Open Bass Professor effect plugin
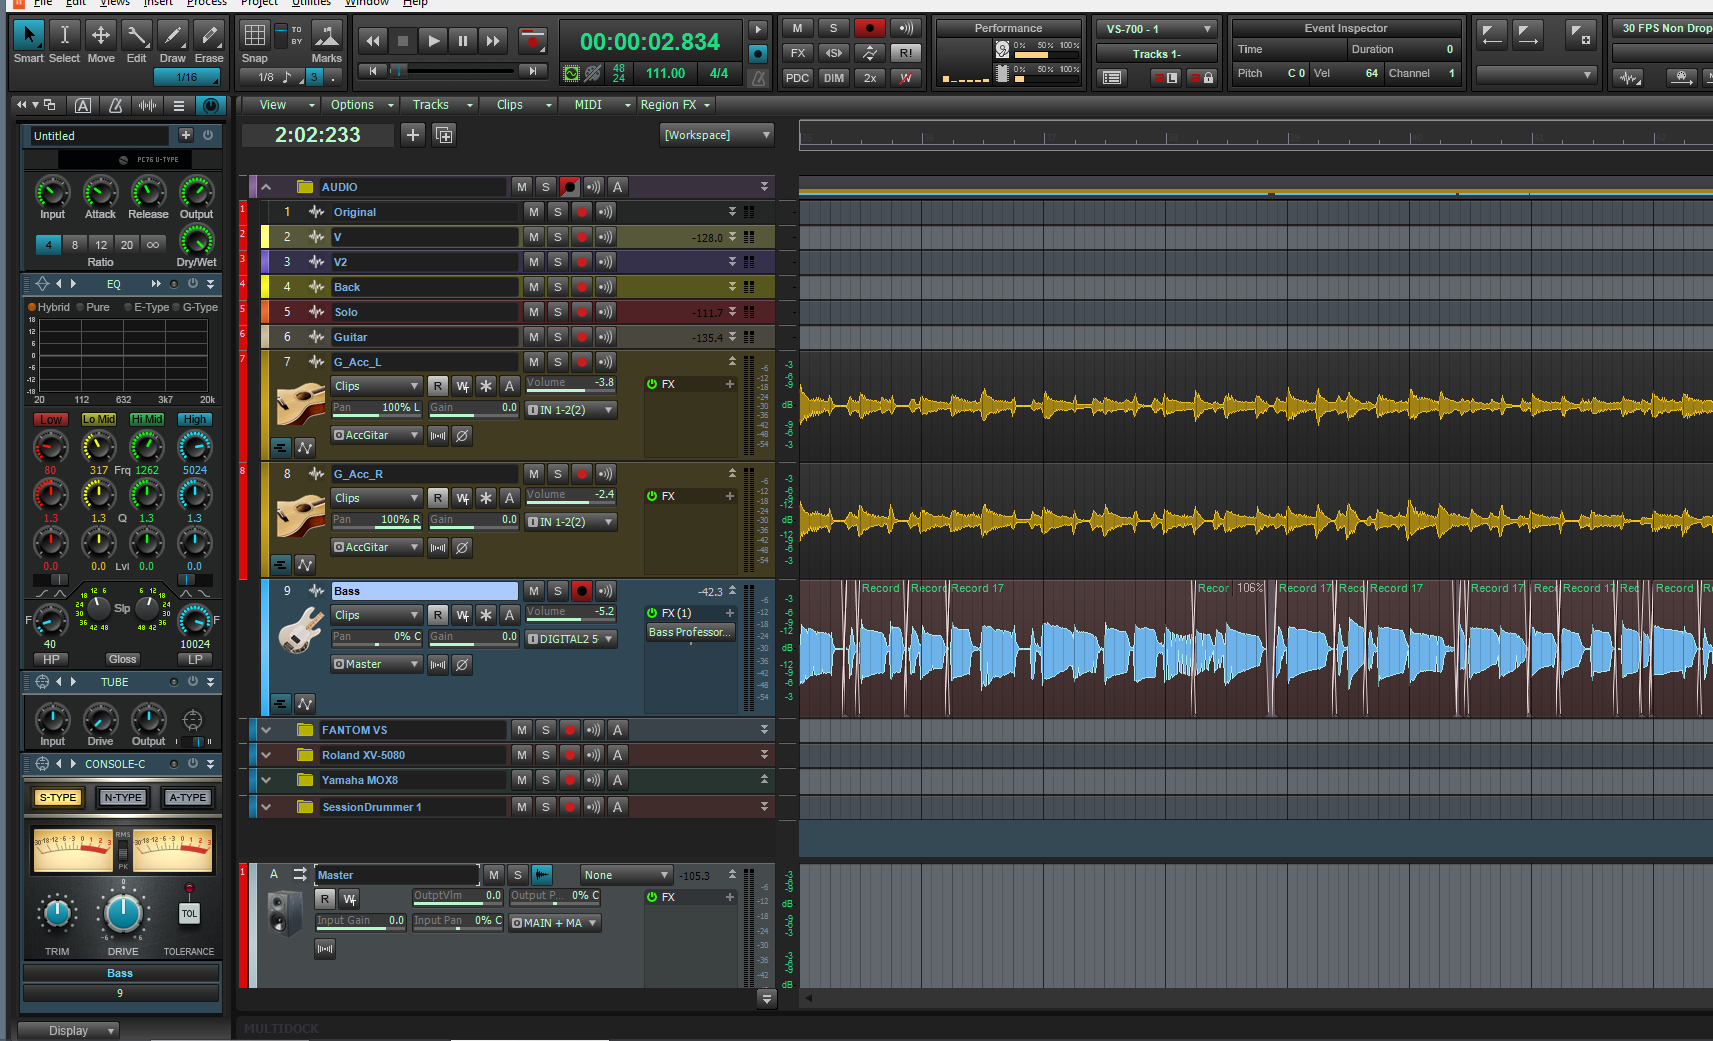 (x=689, y=632)
